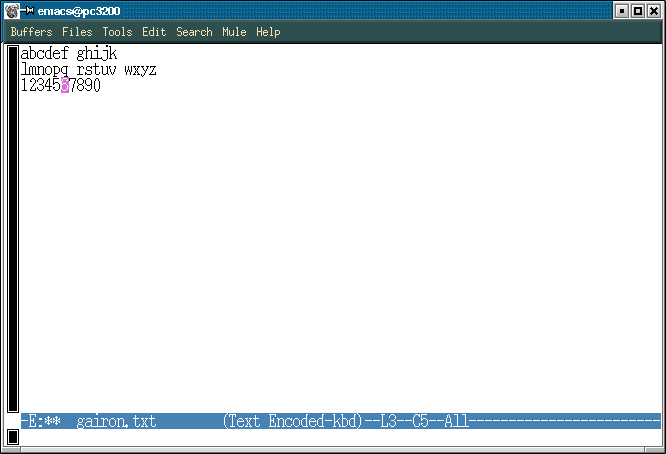This screenshot has height=454, width=666.
Task: Open the Tools menu
Action: coord(117,32)
